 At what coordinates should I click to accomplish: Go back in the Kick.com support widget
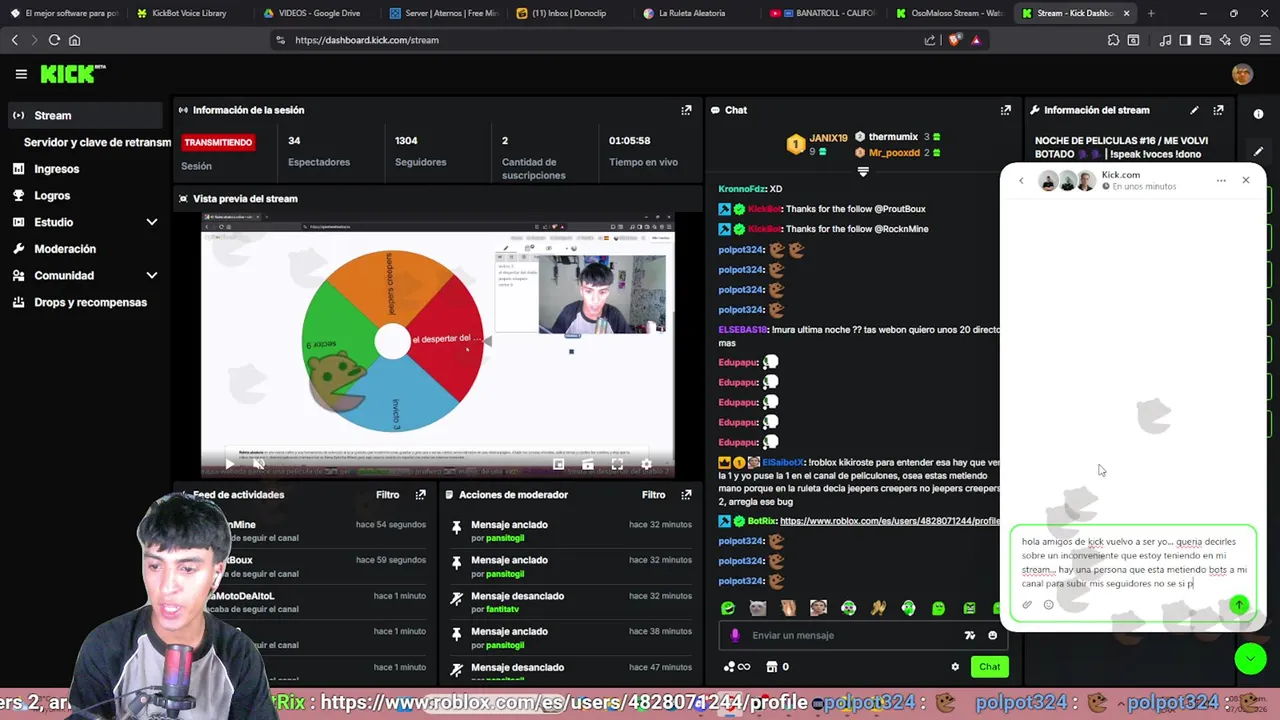[x=1021, y=181]
